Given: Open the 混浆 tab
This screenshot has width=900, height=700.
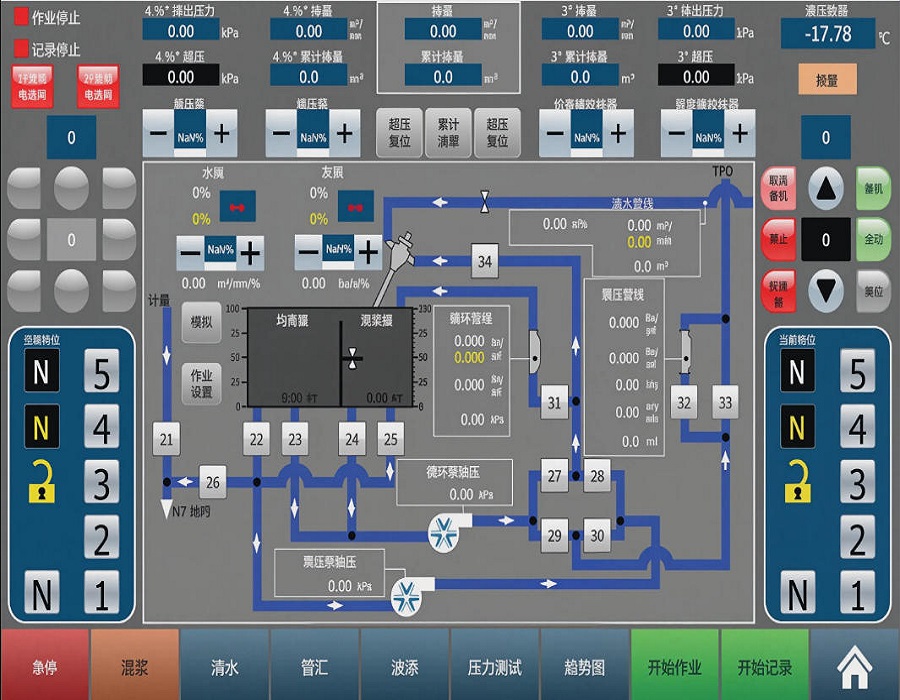Looking at the screenshot, I should [135, 664].
